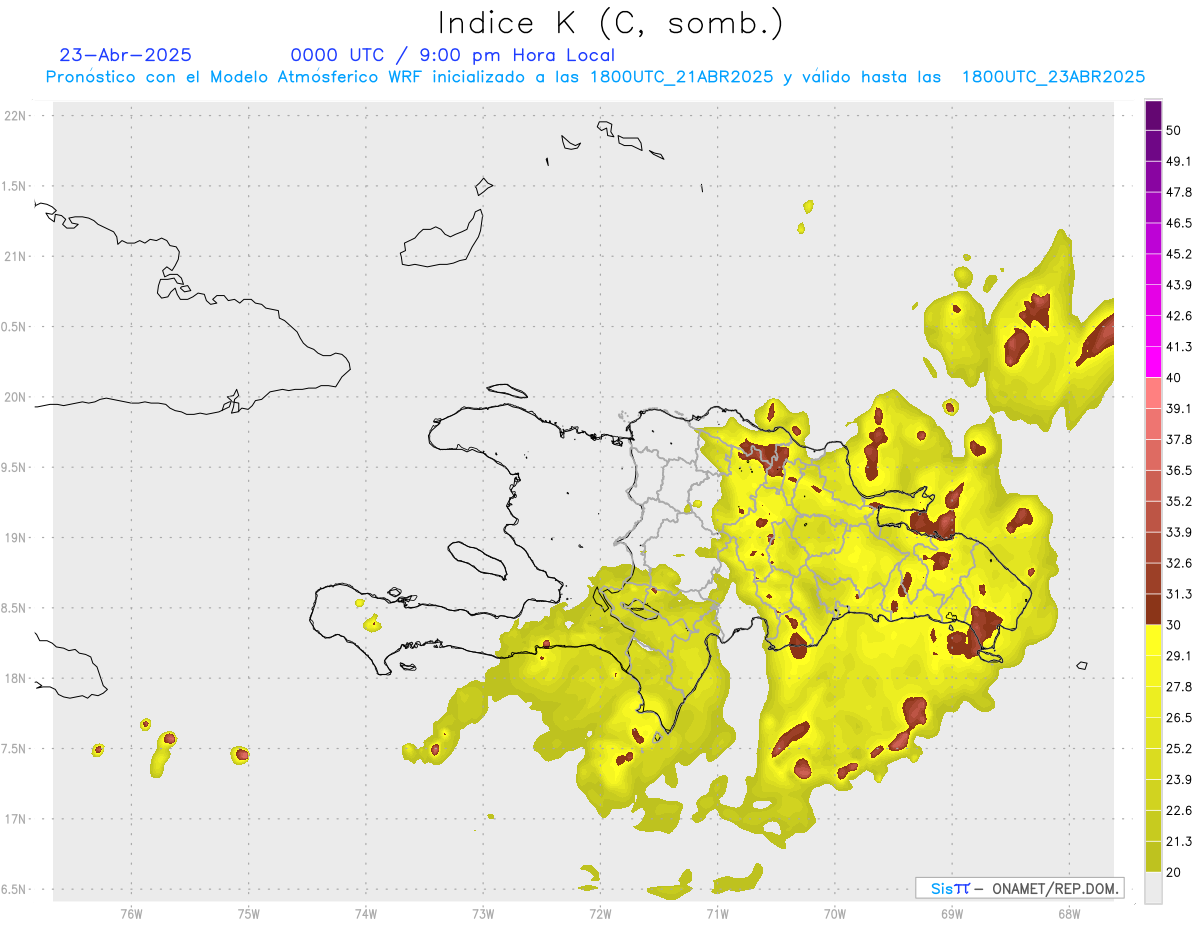
Task: Click the longitude label '70W'
Action: click(x=834, y=914)
